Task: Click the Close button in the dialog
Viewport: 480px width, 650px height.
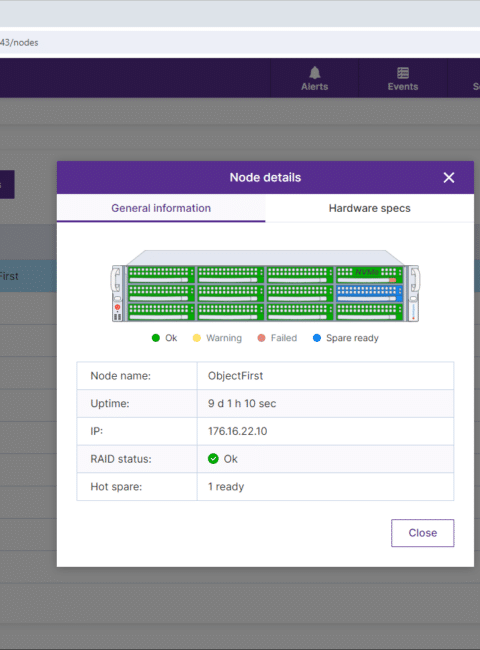Action: click(x=422, y=533)
